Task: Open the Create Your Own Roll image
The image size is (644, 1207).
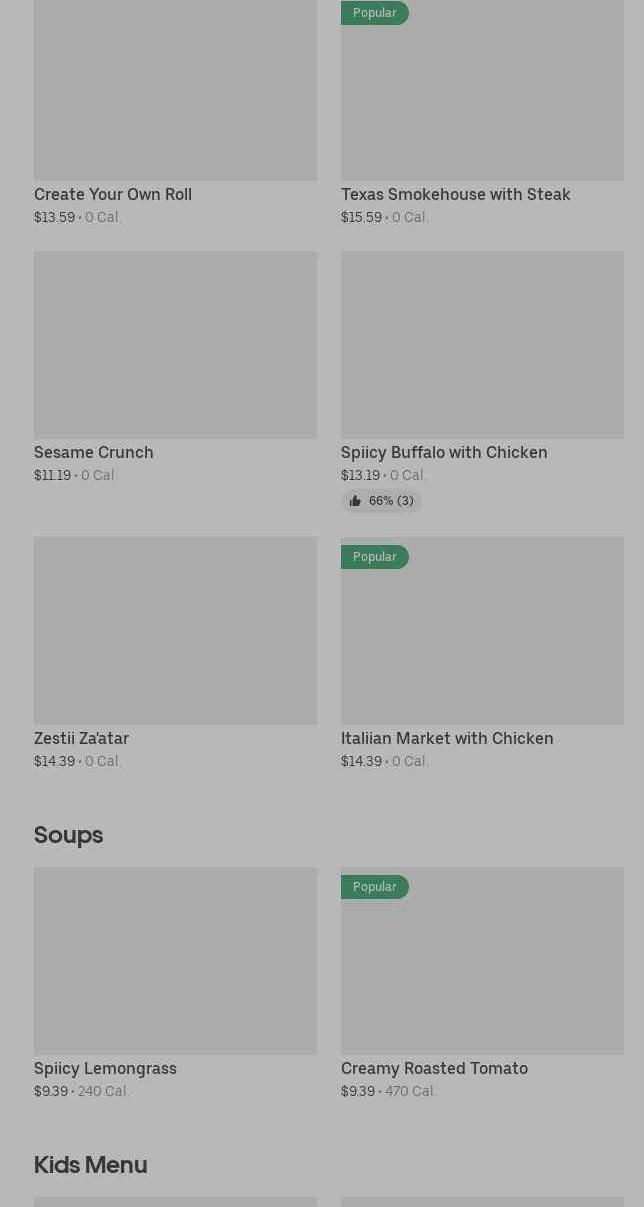Action: [175, 90]
